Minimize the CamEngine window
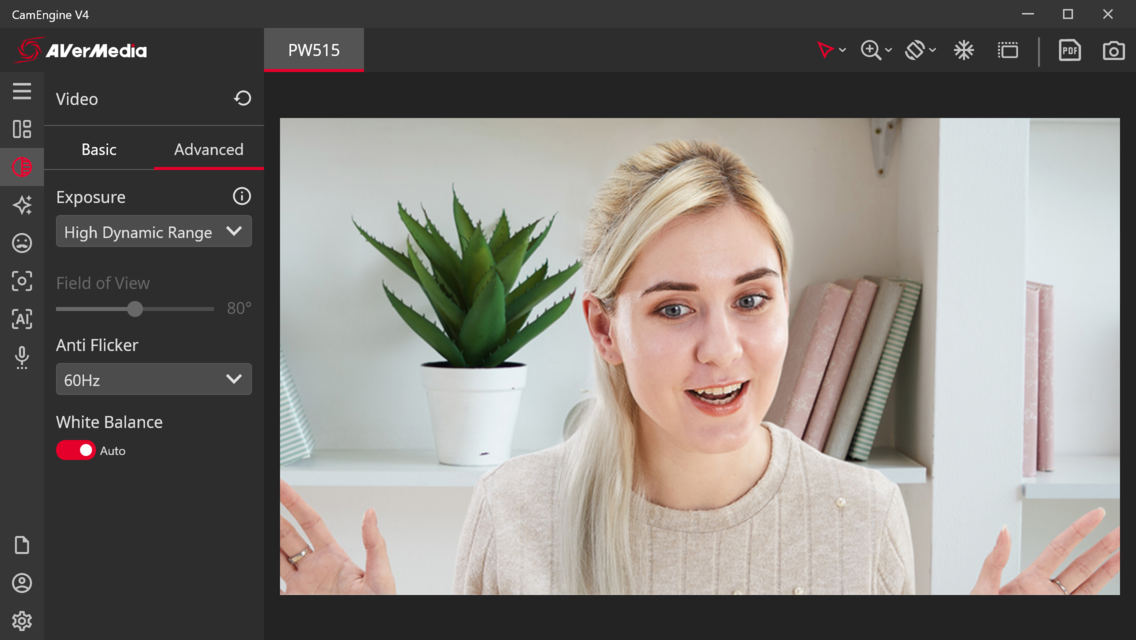This screenshot has width=1136, height=640. click(1027, 14)
